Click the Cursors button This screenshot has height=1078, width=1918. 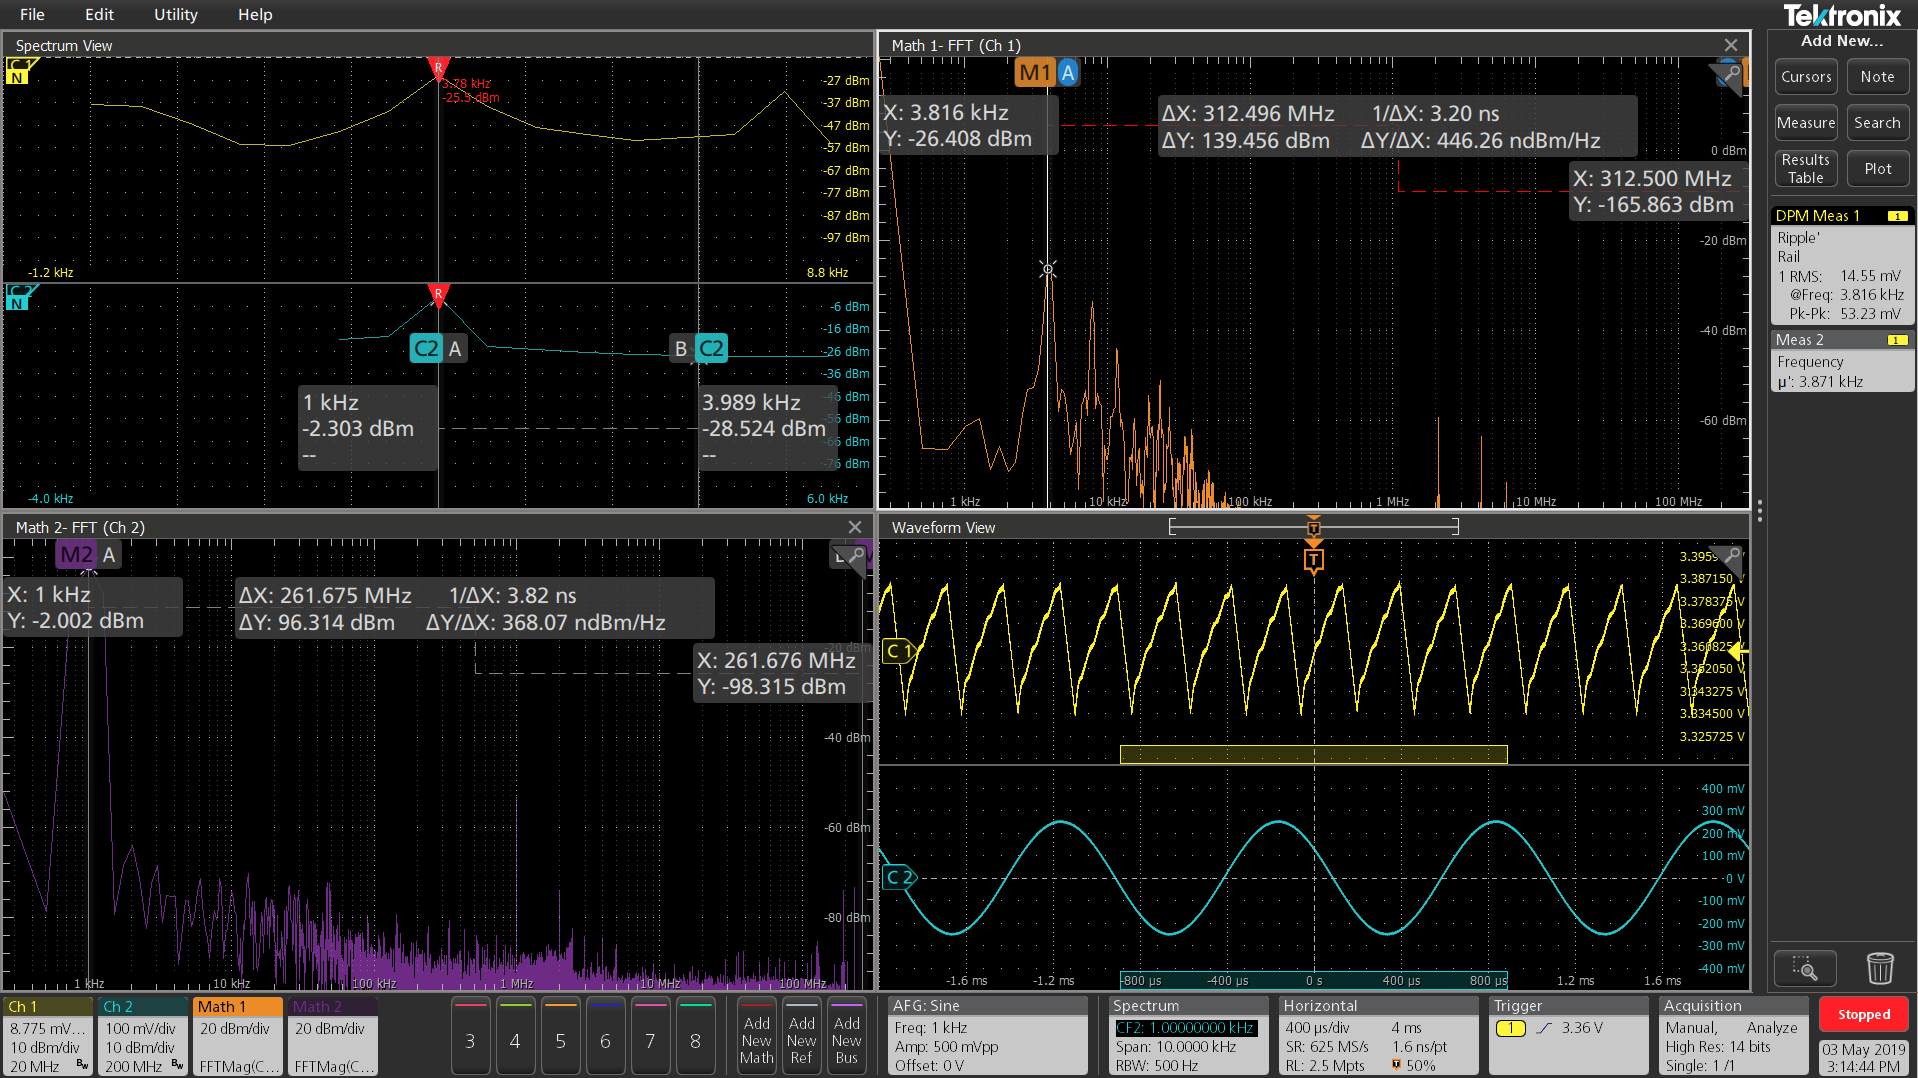1805,77
